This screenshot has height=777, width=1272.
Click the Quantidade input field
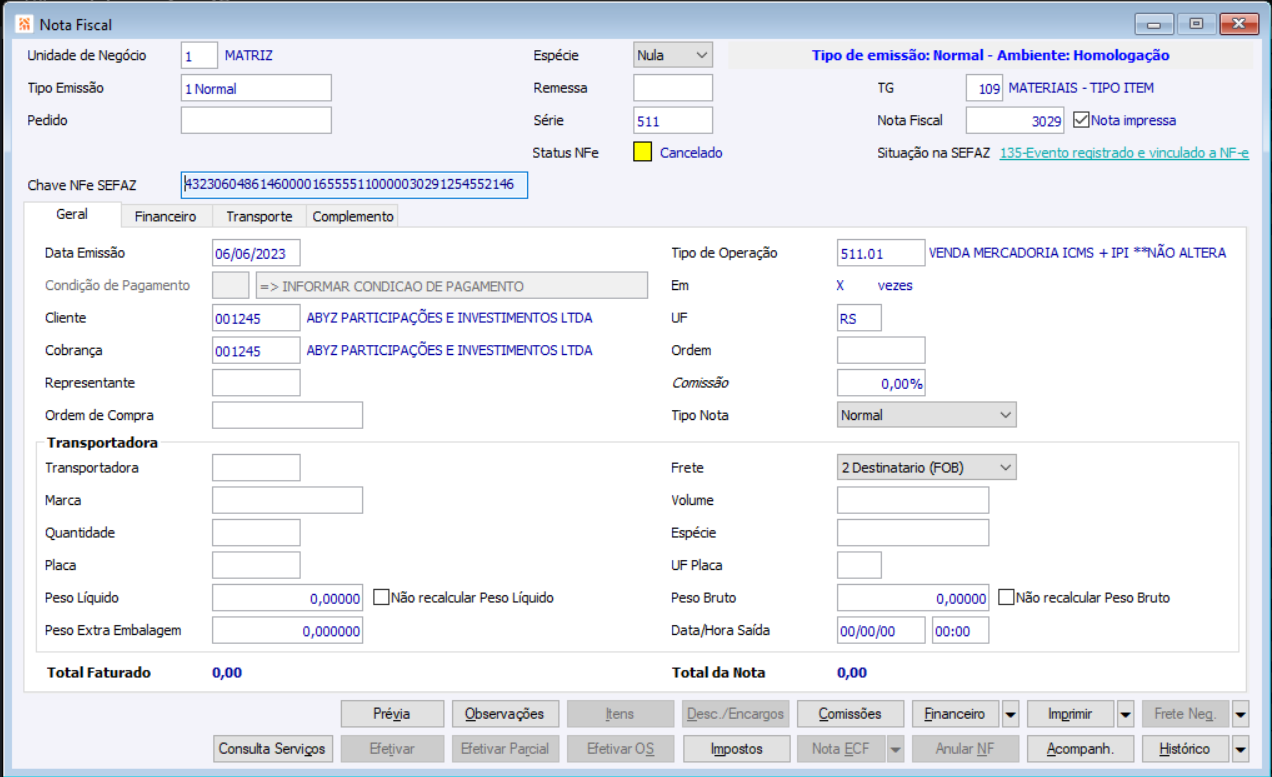pyautogui.click(x=256, y=532)
